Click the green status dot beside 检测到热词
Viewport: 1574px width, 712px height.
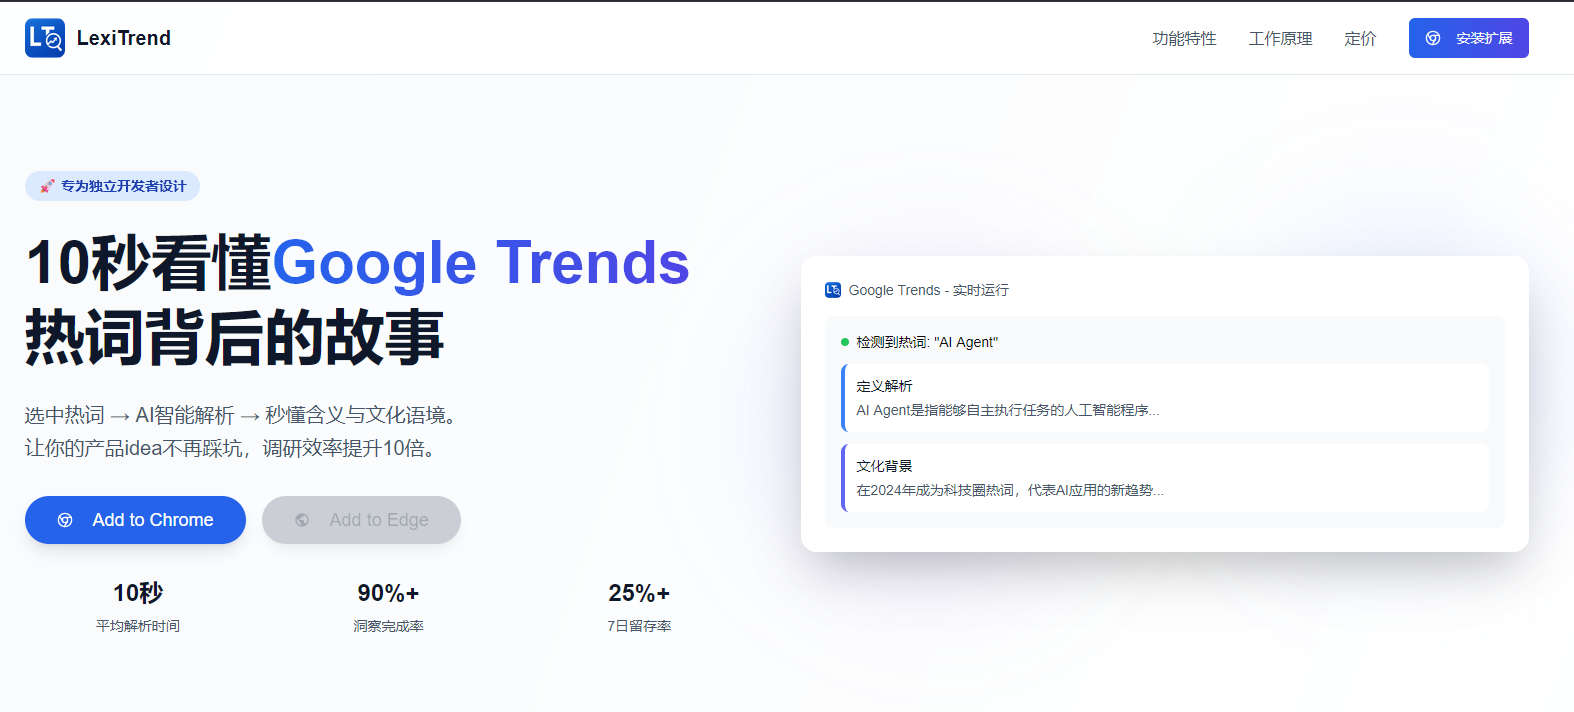[845, 342]
